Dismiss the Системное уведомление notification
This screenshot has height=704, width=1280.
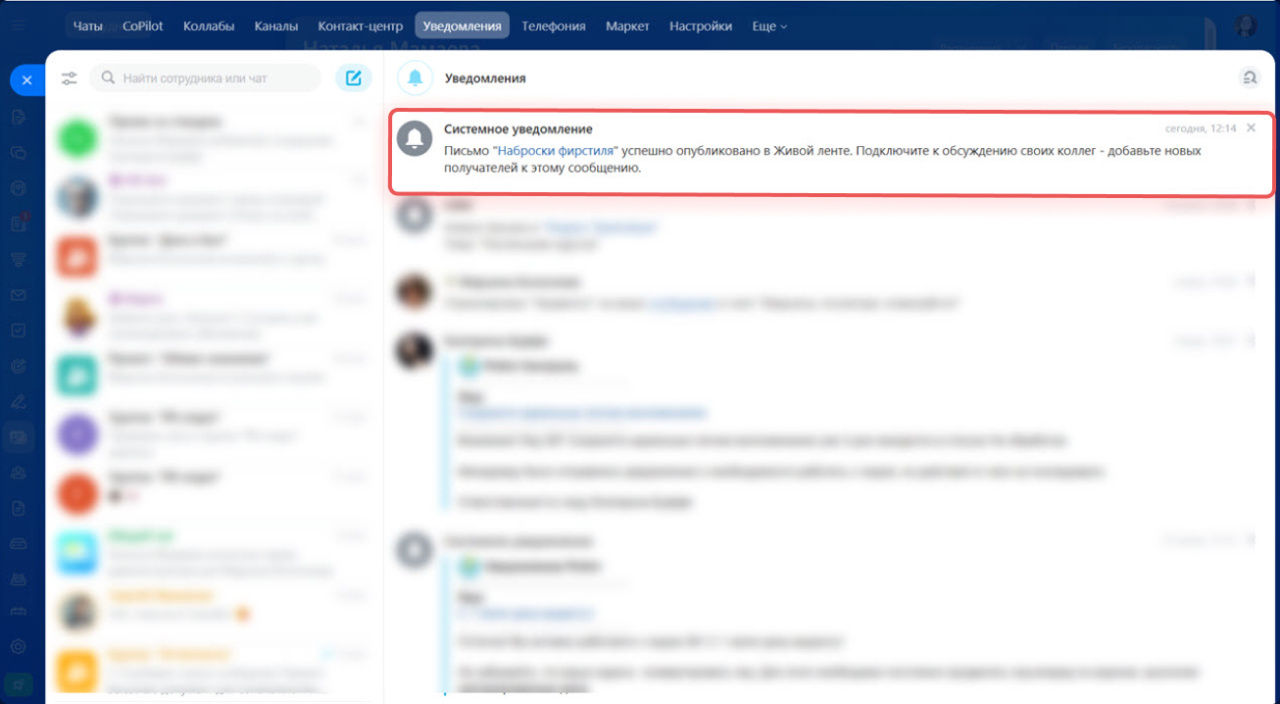coord(1251,128)
